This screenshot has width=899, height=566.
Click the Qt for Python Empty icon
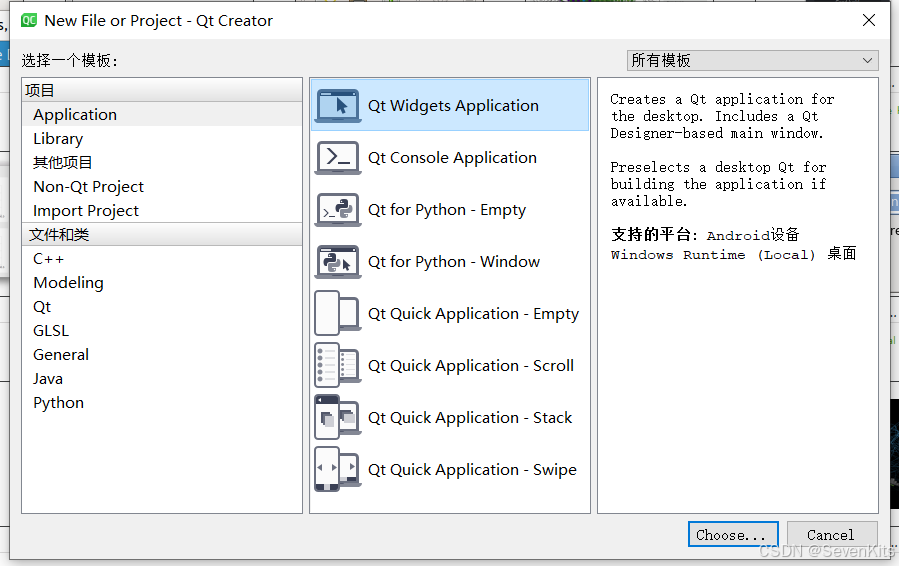(x=338, y=210)
